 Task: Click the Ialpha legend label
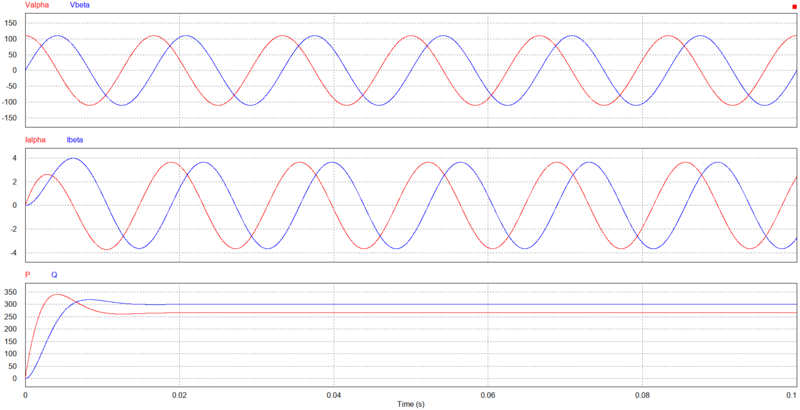coord(36,140)
